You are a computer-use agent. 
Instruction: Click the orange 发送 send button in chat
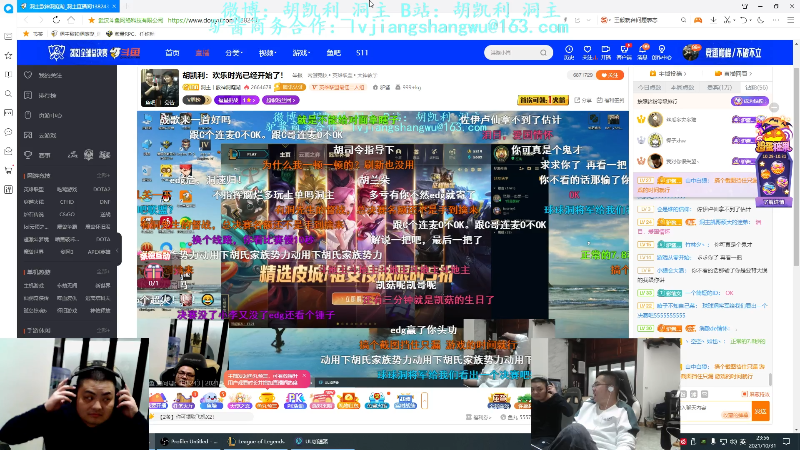(x=760, y=411)
